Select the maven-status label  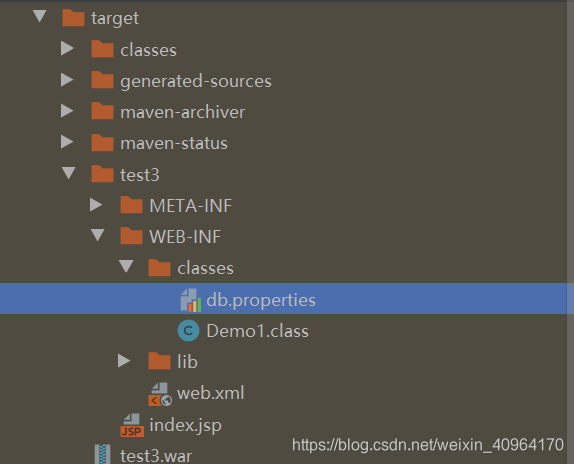pyautogui.click(x=174, y=143)
